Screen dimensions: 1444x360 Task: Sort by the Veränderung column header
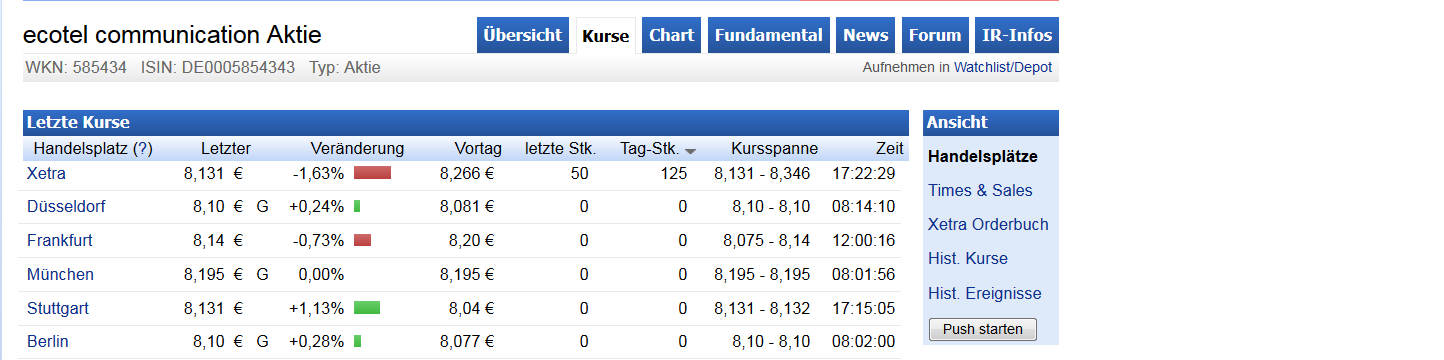357,149
